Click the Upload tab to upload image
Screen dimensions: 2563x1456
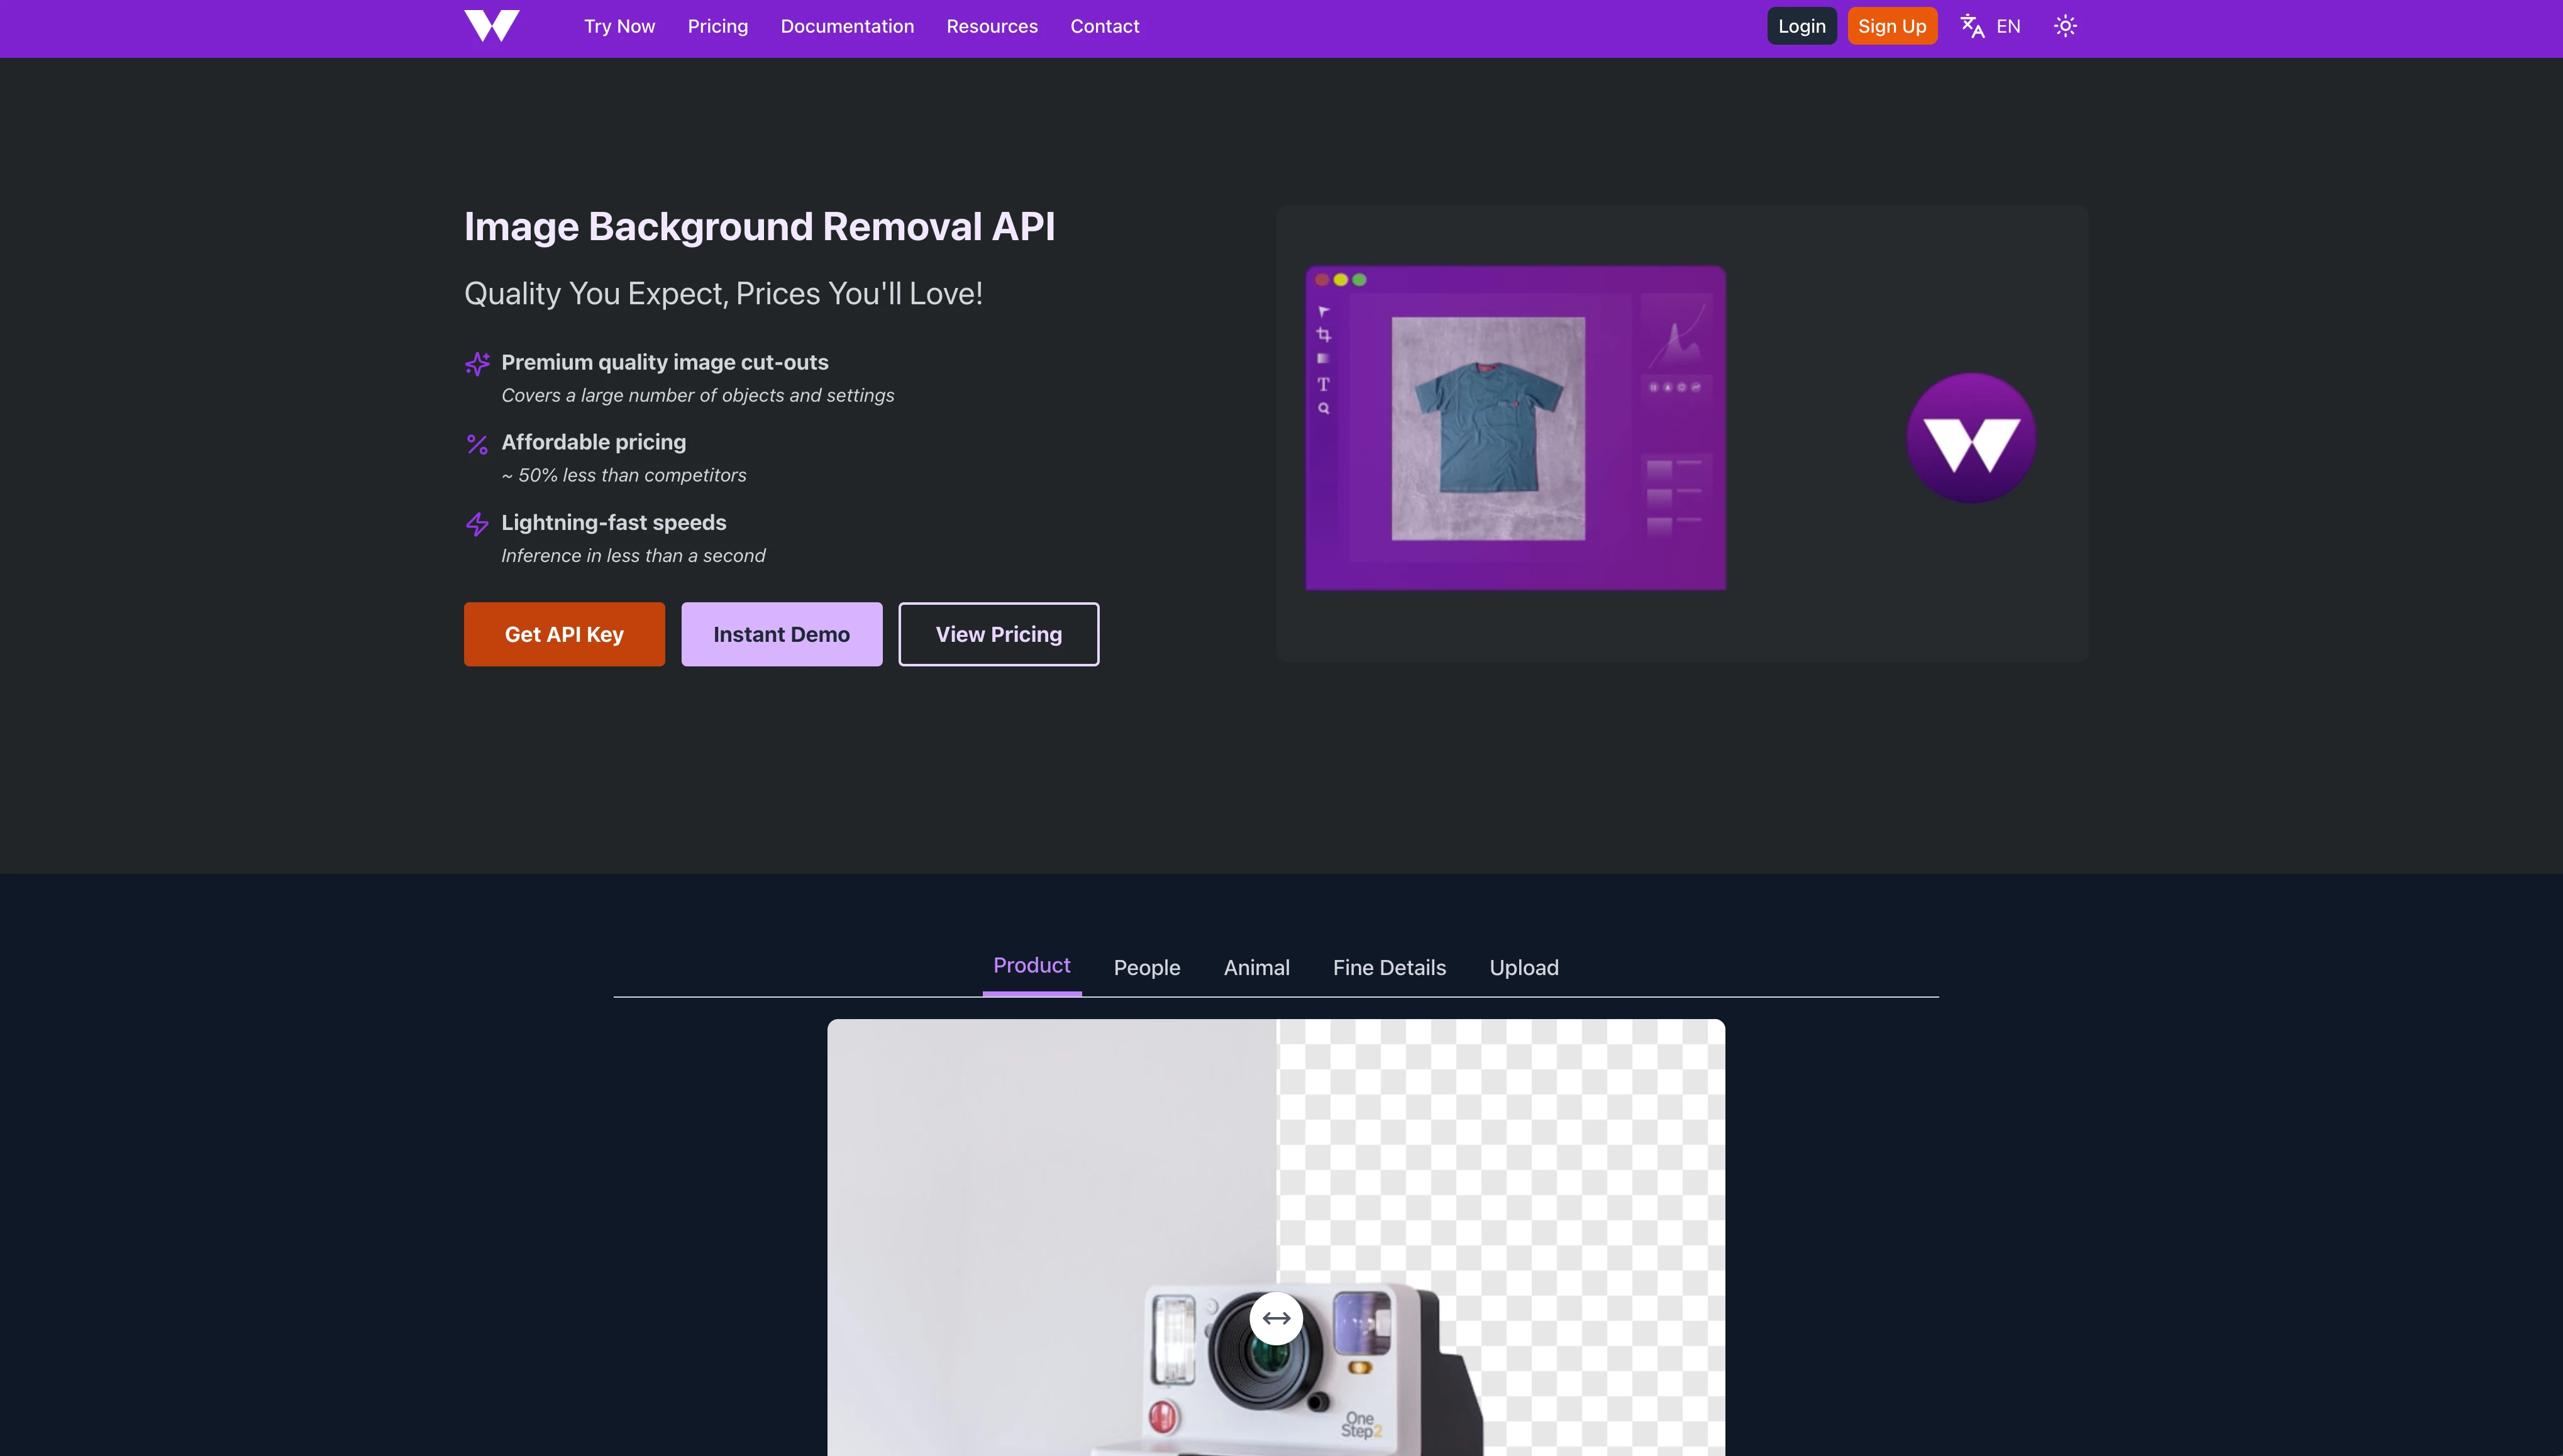1523,966
